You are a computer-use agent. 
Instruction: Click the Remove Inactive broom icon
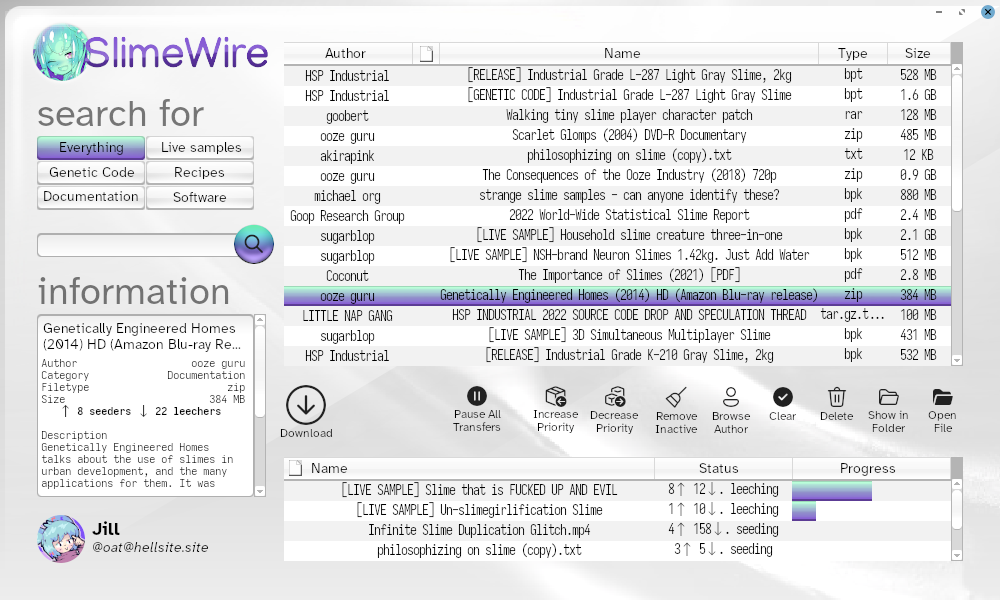click(x=676, y=397)
